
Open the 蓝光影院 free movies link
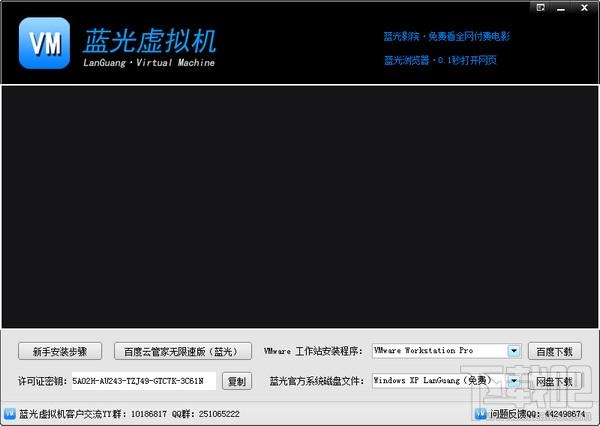tap(447, 37)
